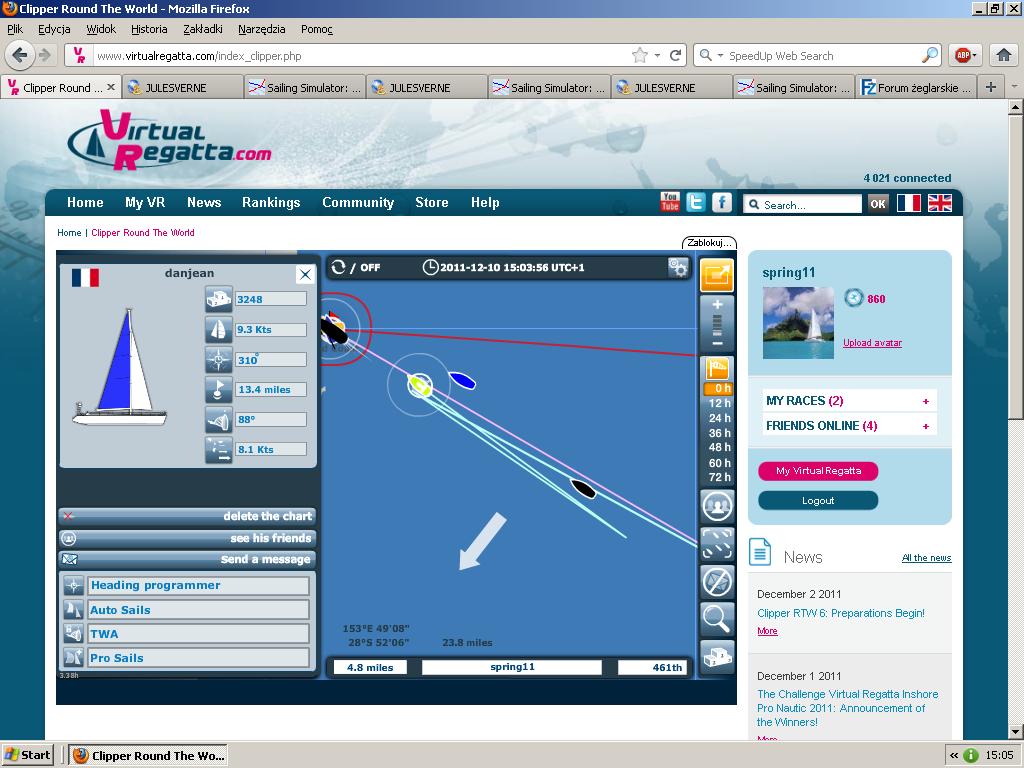Image resolution: width=1024 pixels, height=768 pixels.
Task: Open the podium rankings icon on map toolbar
Action: pyautogui.click(x=717, y=657)
